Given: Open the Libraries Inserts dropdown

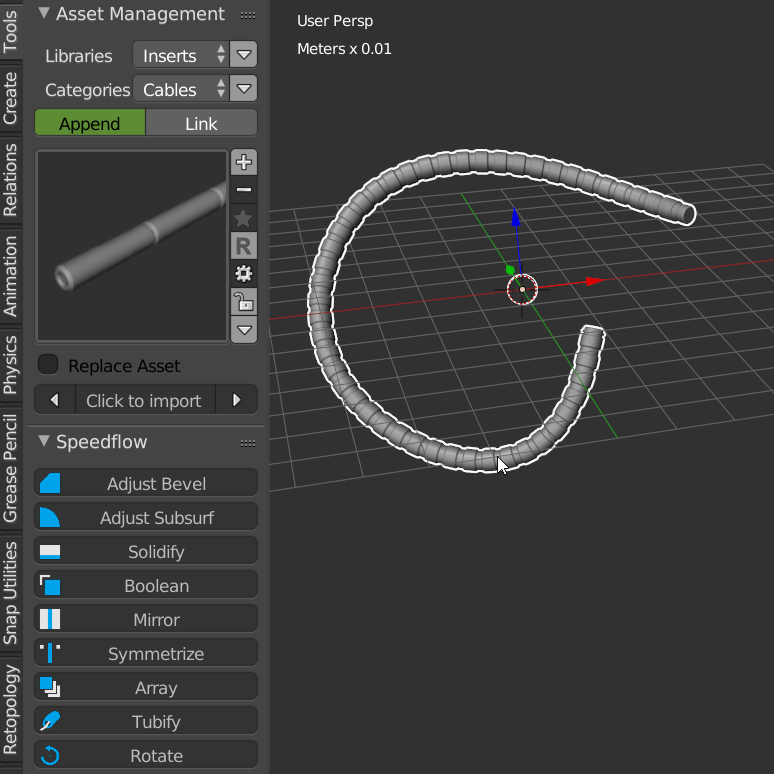Looking at the screenshot, I should coord(181,55).
